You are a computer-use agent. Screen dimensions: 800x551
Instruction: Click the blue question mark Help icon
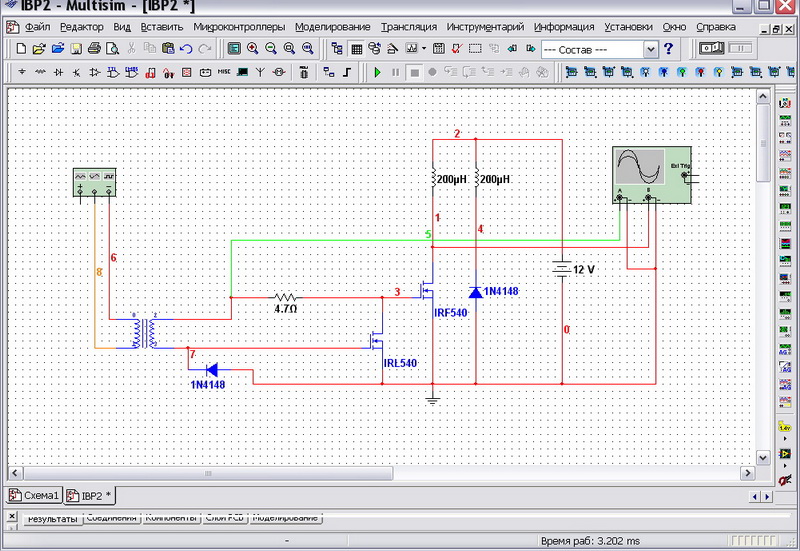click(668, 48)
